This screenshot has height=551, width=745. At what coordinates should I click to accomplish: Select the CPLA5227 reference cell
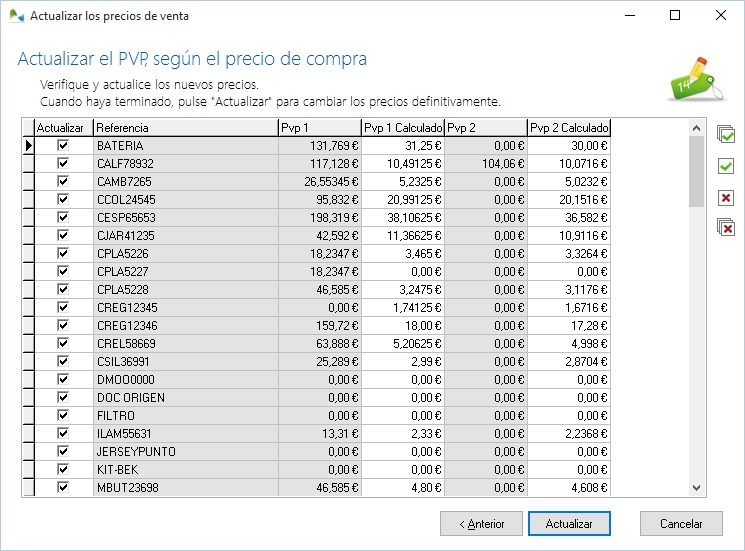[x=186, y=272]
